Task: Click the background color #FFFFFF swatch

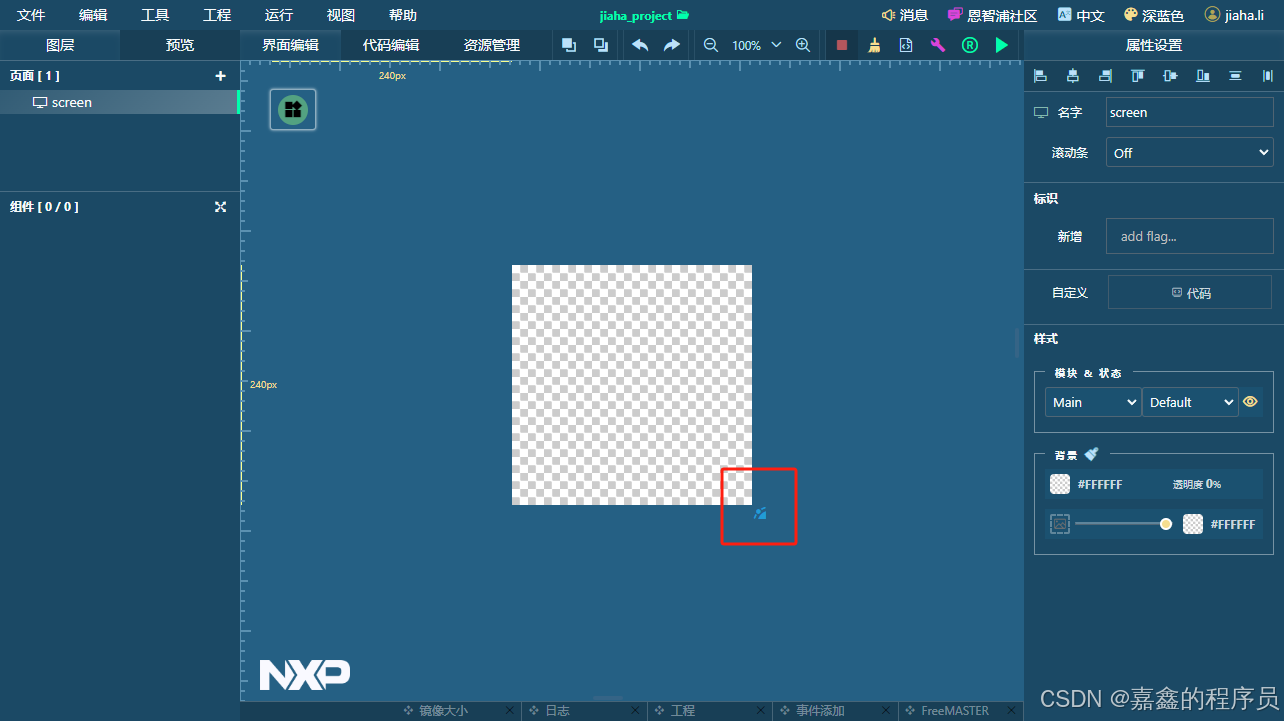Action: point(1060,484)
